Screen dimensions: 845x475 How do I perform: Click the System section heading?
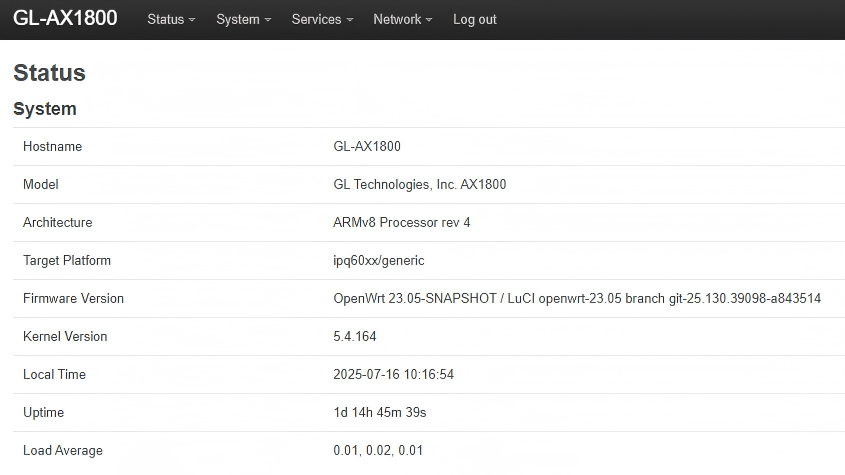(x=45, y=109)
